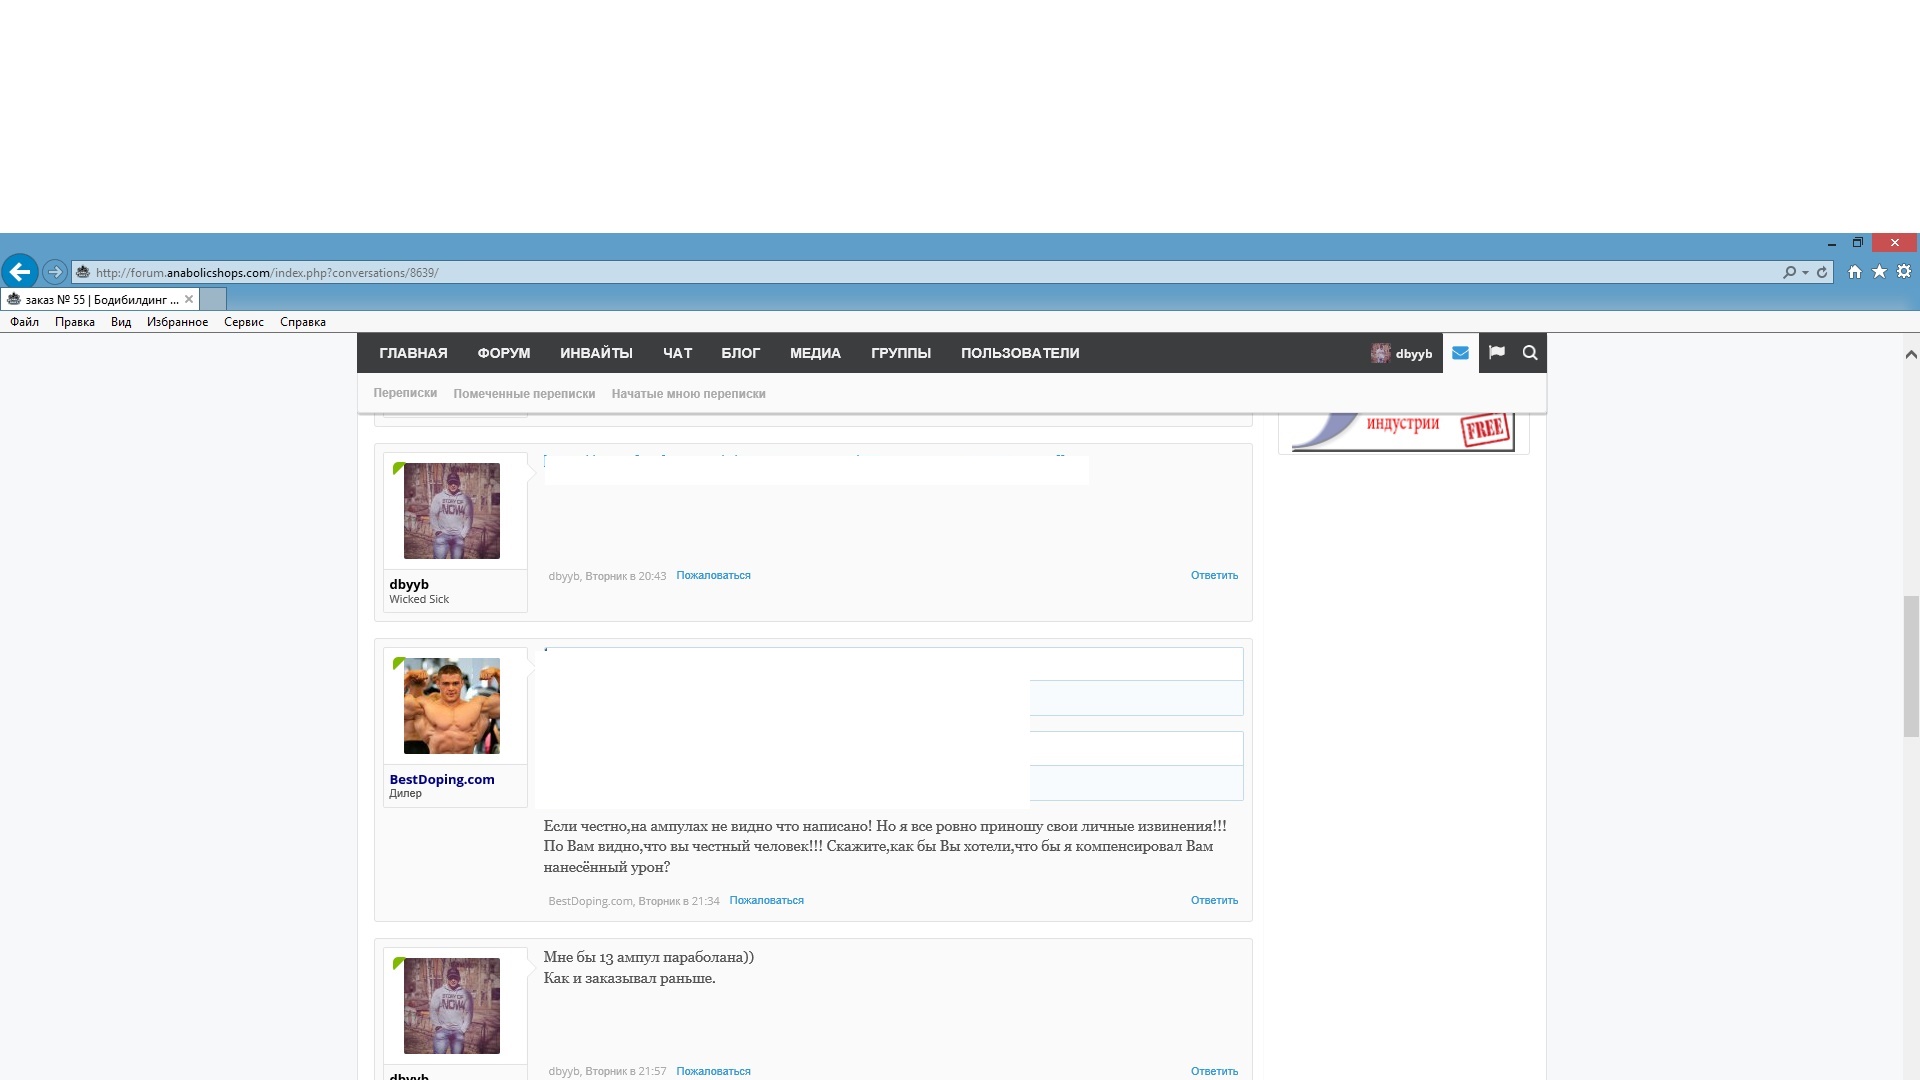Click the page vertical scrollbar thumb
This screenshot has height=1080, width=1920.
point(1911,665)
